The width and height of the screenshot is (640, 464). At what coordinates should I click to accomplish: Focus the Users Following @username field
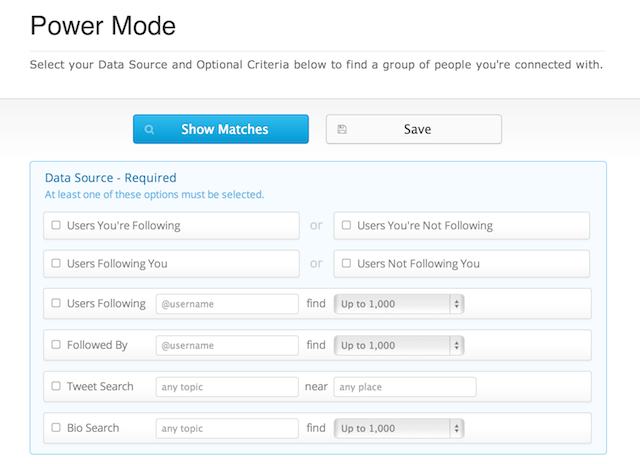[227, 303]
